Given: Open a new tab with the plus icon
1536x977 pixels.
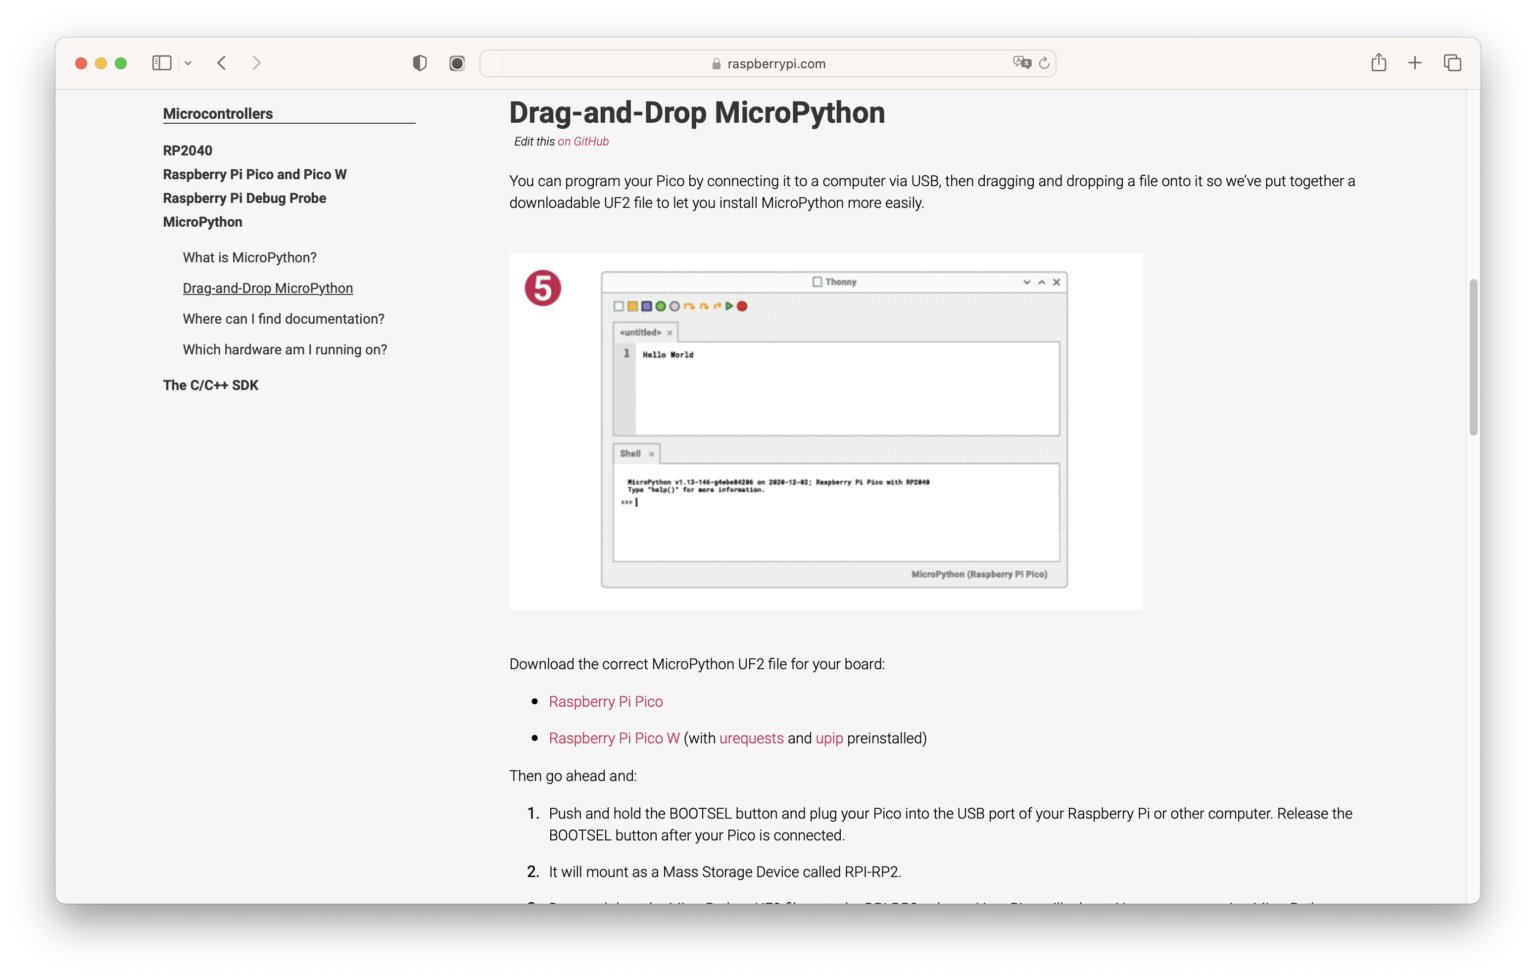Looking at the screenshot, I should (1415, 62).
